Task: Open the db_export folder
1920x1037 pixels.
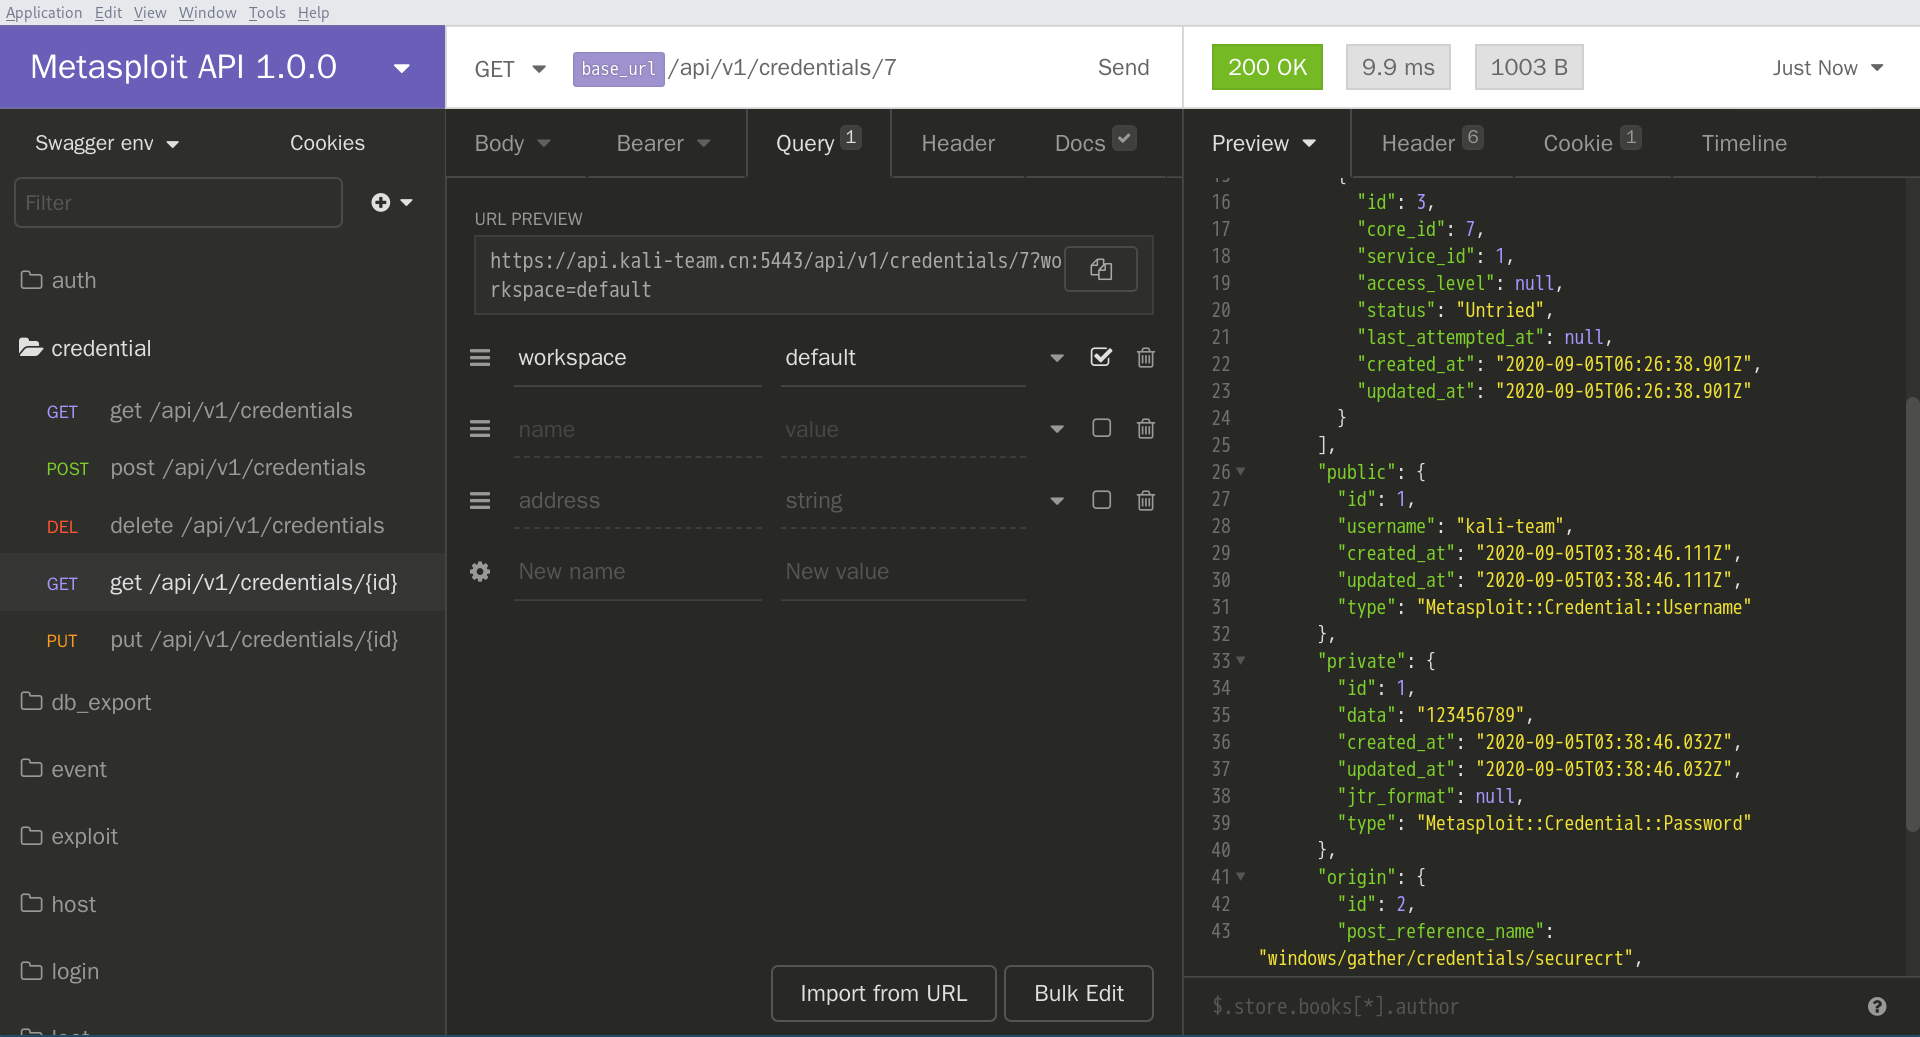Action: [222, 702]
